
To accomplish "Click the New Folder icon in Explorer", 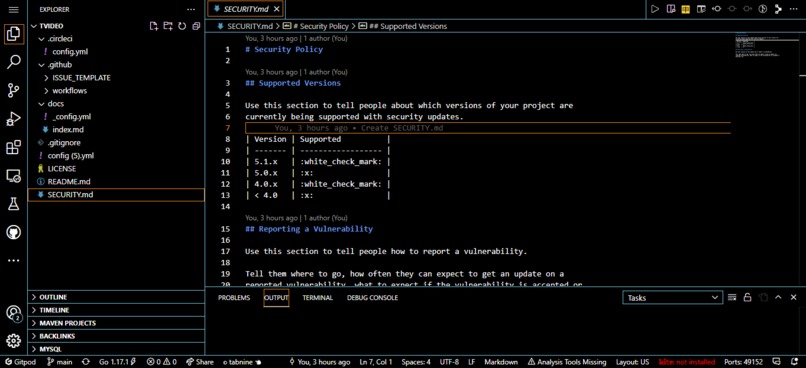I will [x=168, y=26].
